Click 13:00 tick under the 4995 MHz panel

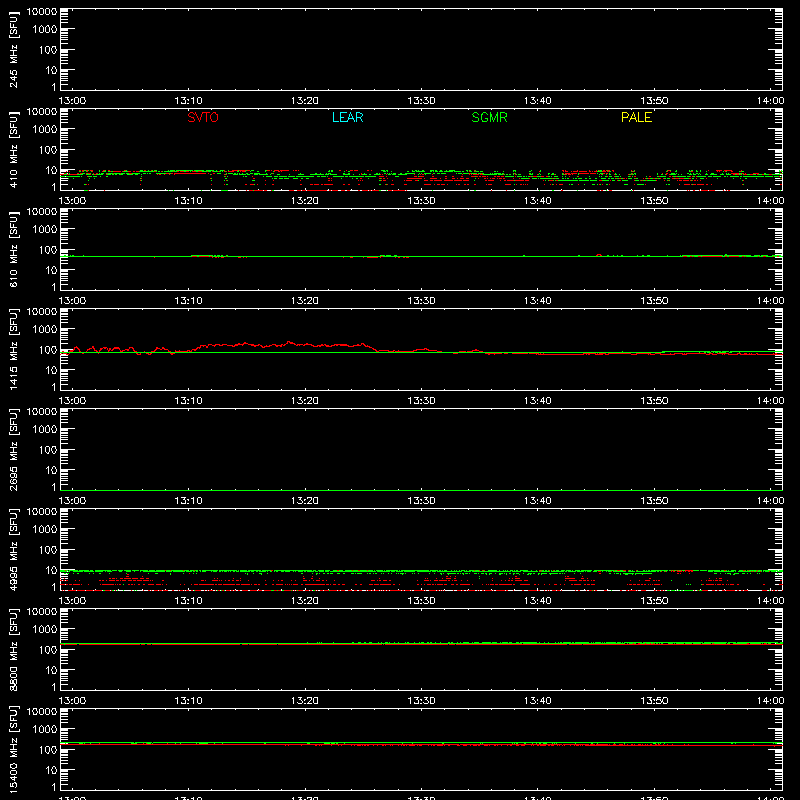click(x=72, y=601)
